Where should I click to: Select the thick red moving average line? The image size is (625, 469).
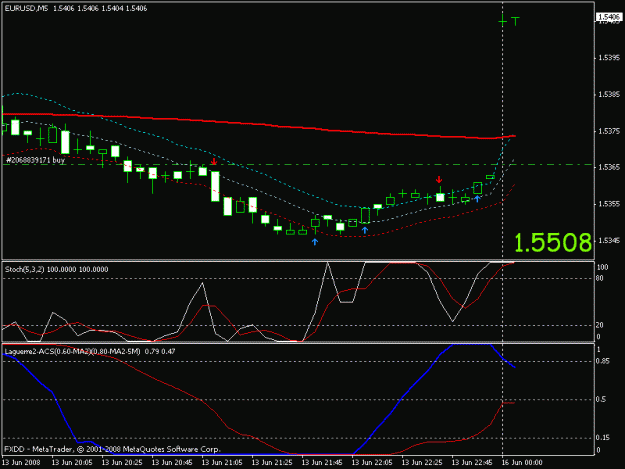(259, 123)
